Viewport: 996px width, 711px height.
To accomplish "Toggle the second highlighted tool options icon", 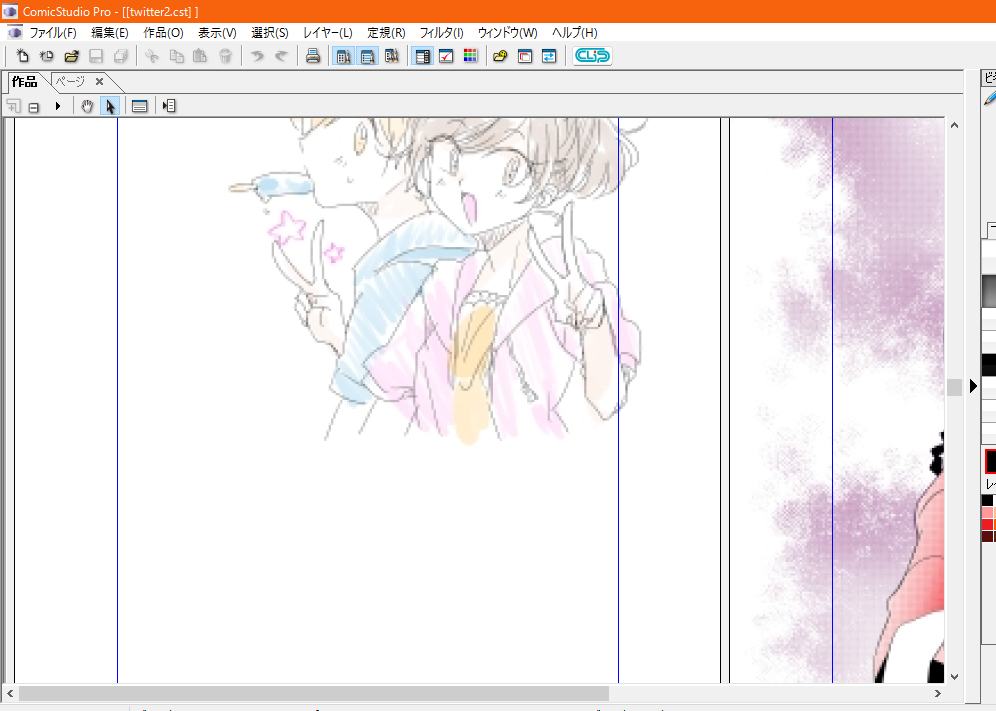I will (x=368, y=56).
